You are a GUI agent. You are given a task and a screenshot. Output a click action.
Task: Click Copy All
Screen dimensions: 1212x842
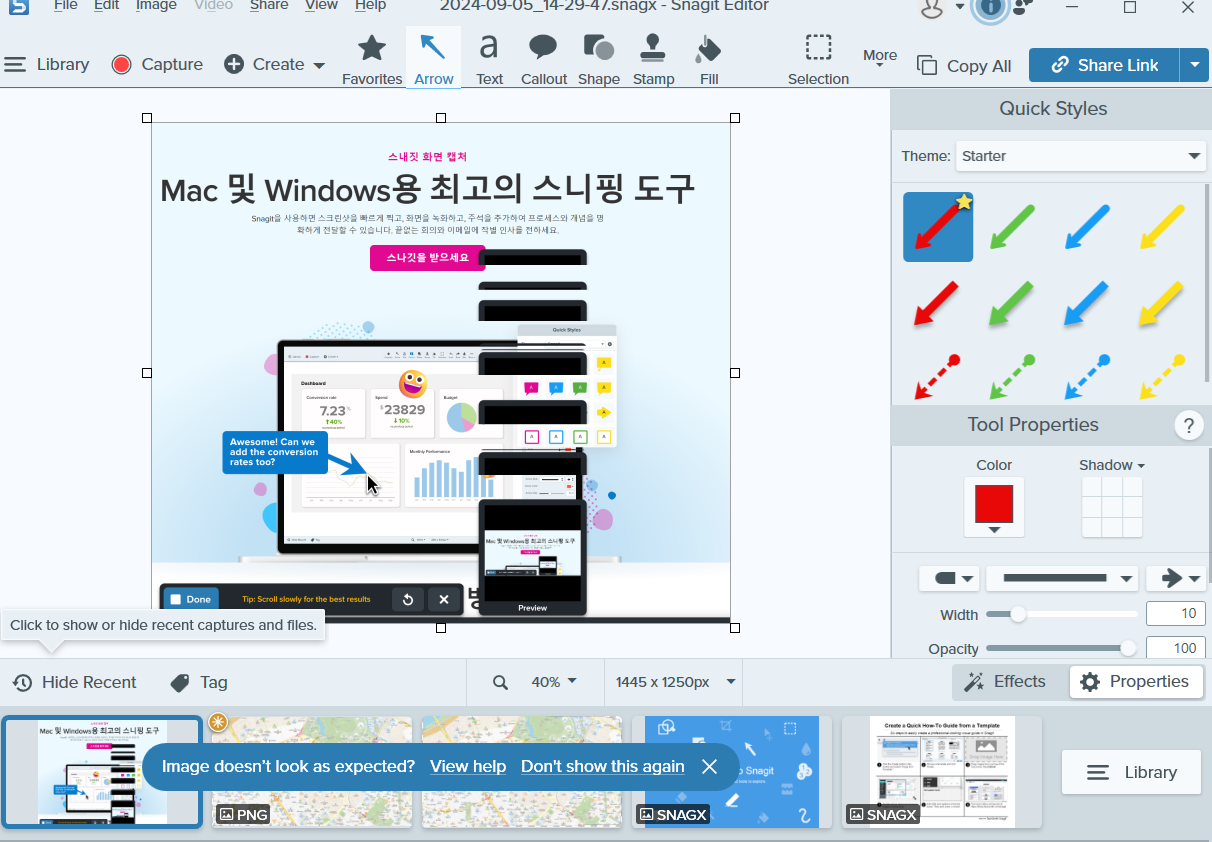pos(965,66)
